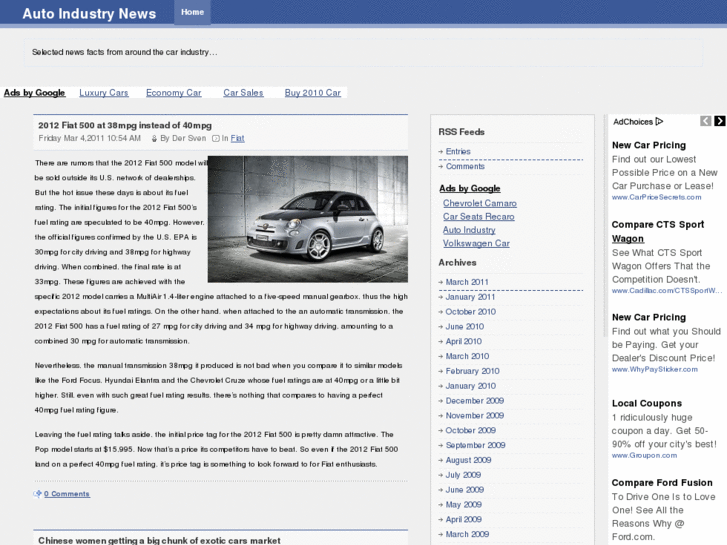Open the Local Coupons ad
The image size is (727, 545).
tap(647, 404)
